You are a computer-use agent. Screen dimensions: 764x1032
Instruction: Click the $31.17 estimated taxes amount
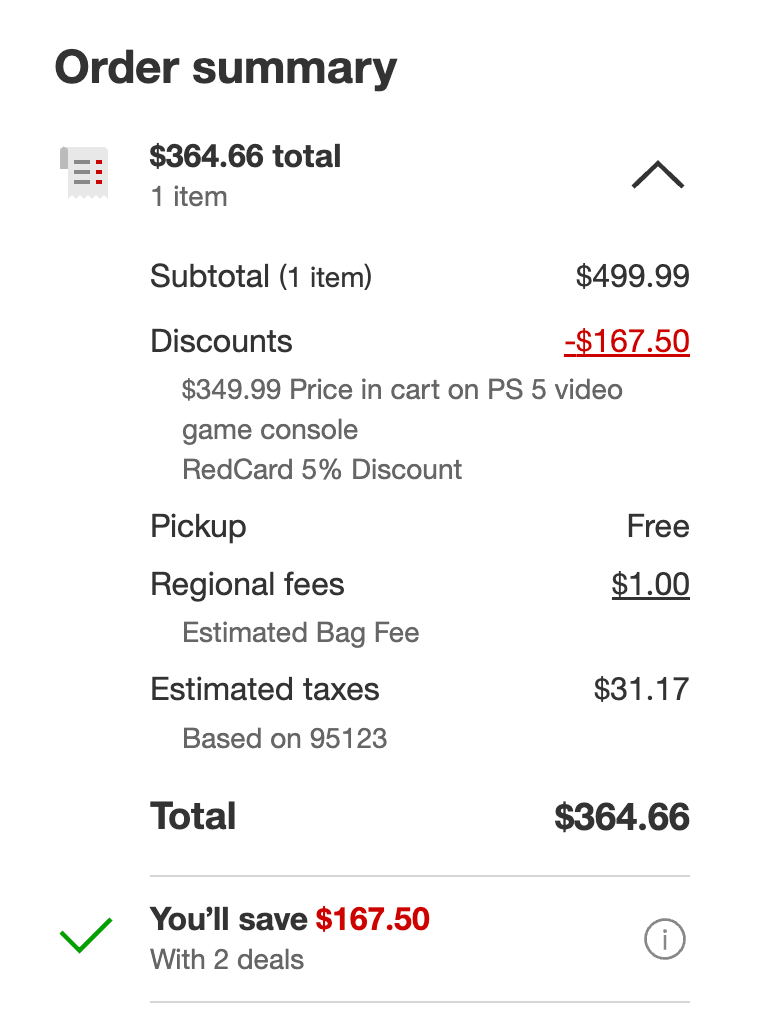click(x=641, y=689)
